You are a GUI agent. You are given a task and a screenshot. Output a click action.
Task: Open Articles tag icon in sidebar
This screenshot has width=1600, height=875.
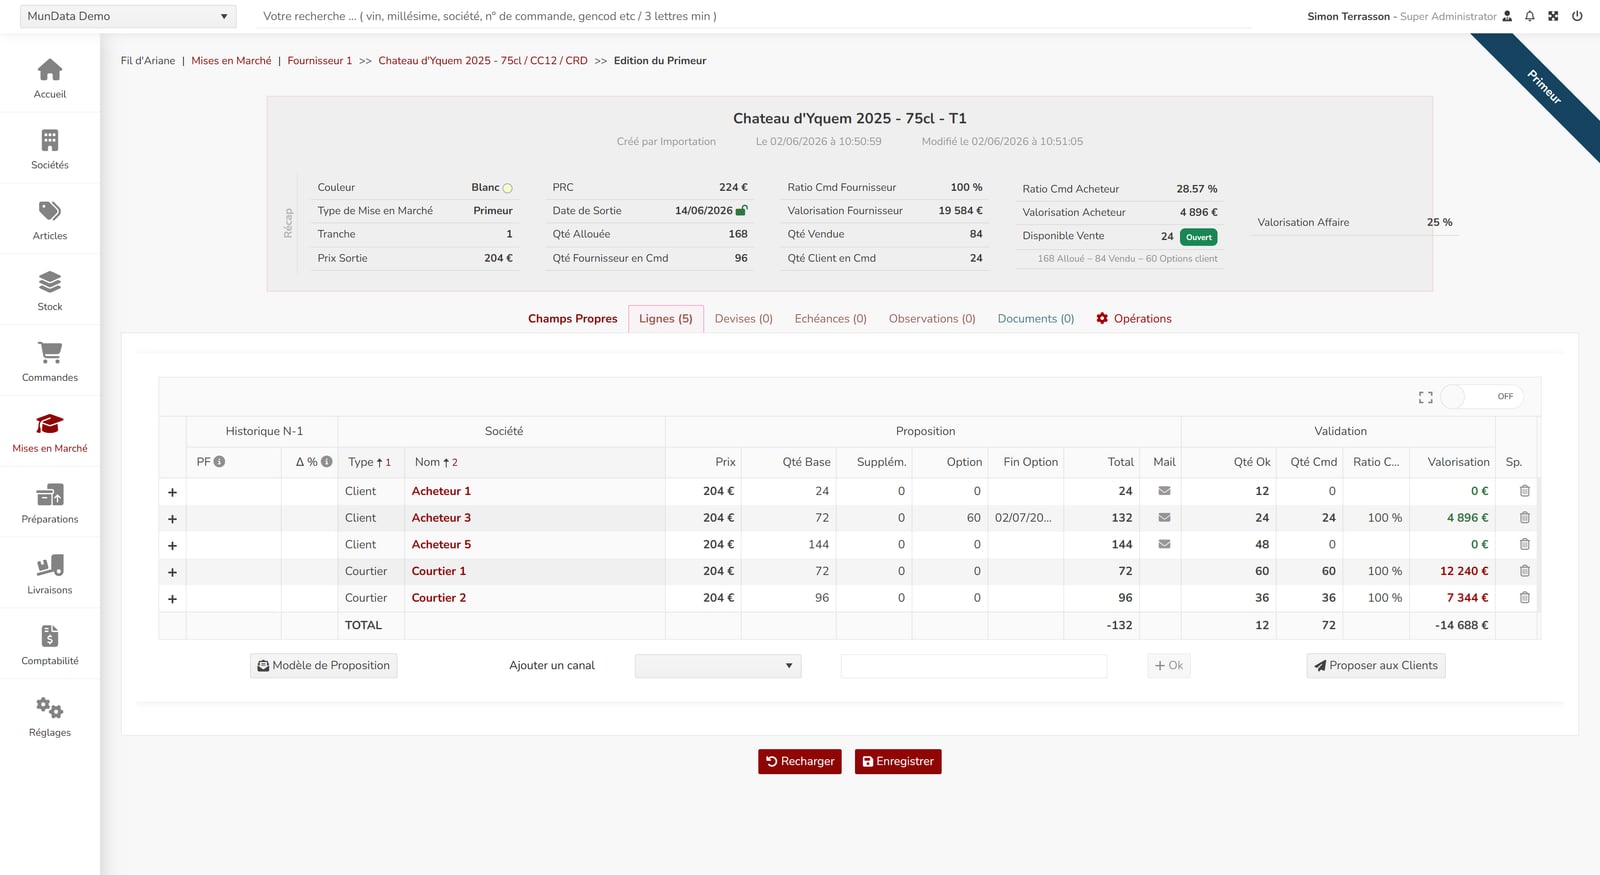[50, 211]
